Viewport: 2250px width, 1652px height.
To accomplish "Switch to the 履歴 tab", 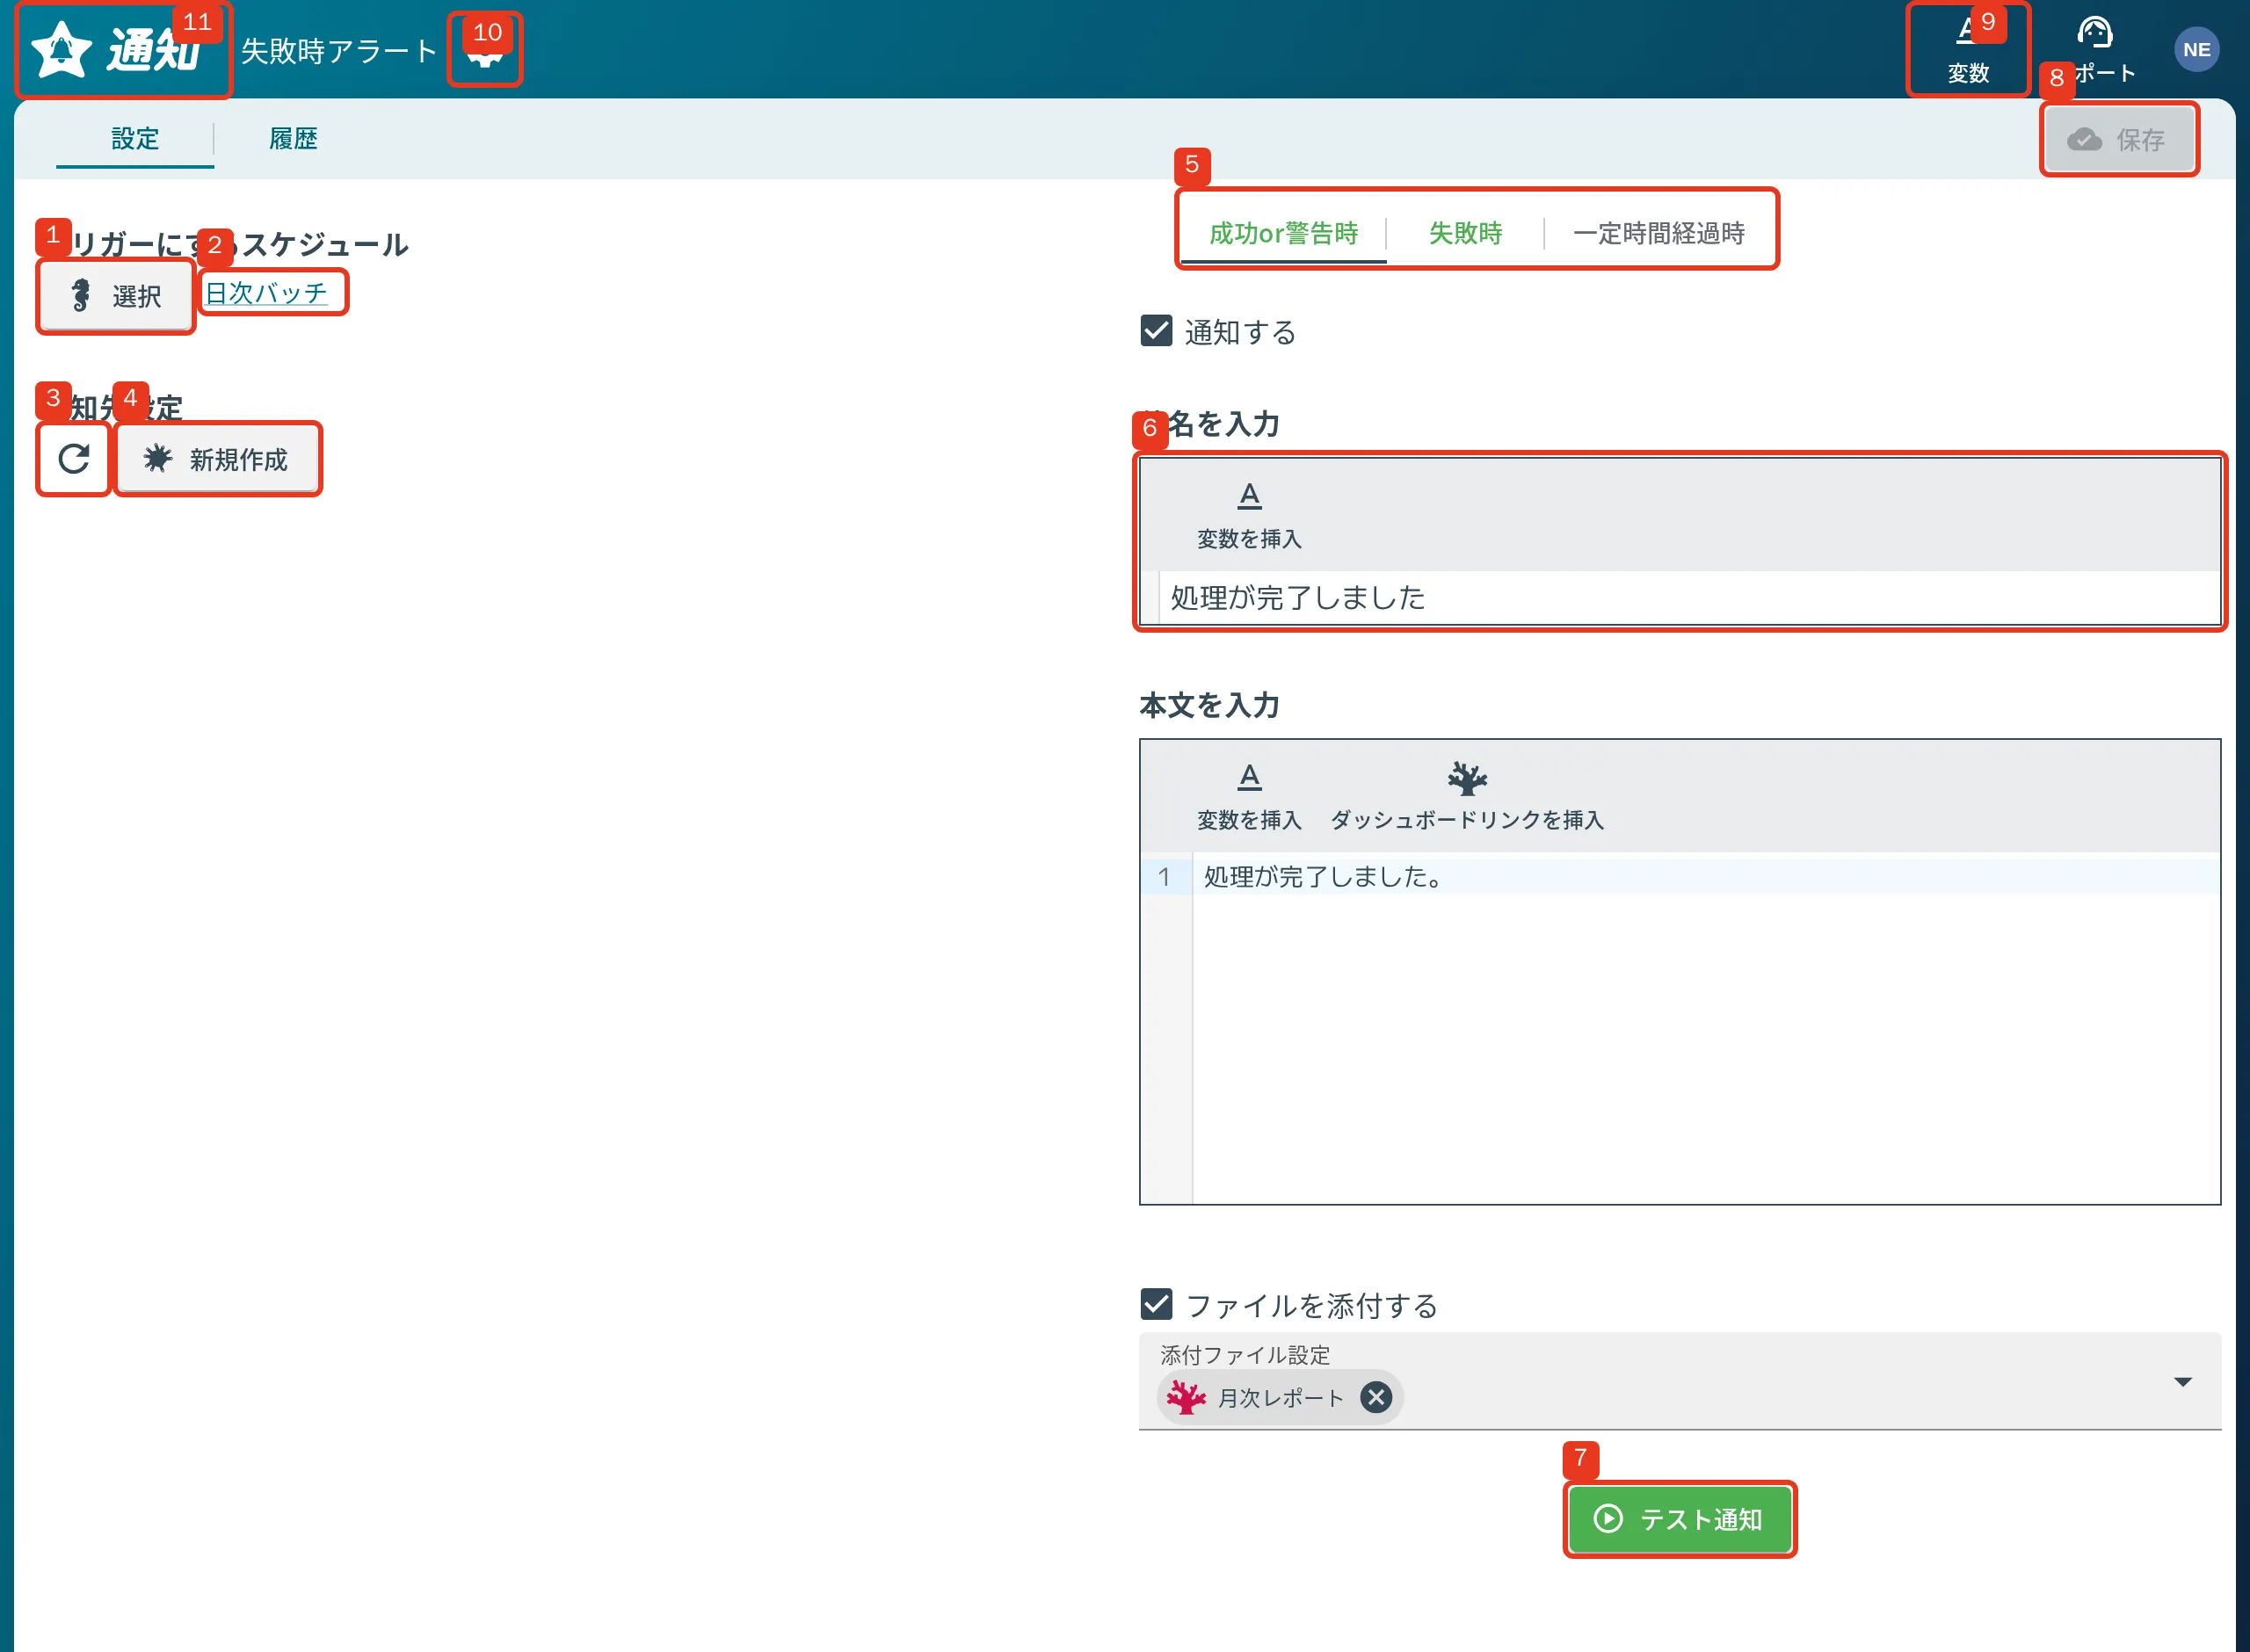I will pos(293,139).
